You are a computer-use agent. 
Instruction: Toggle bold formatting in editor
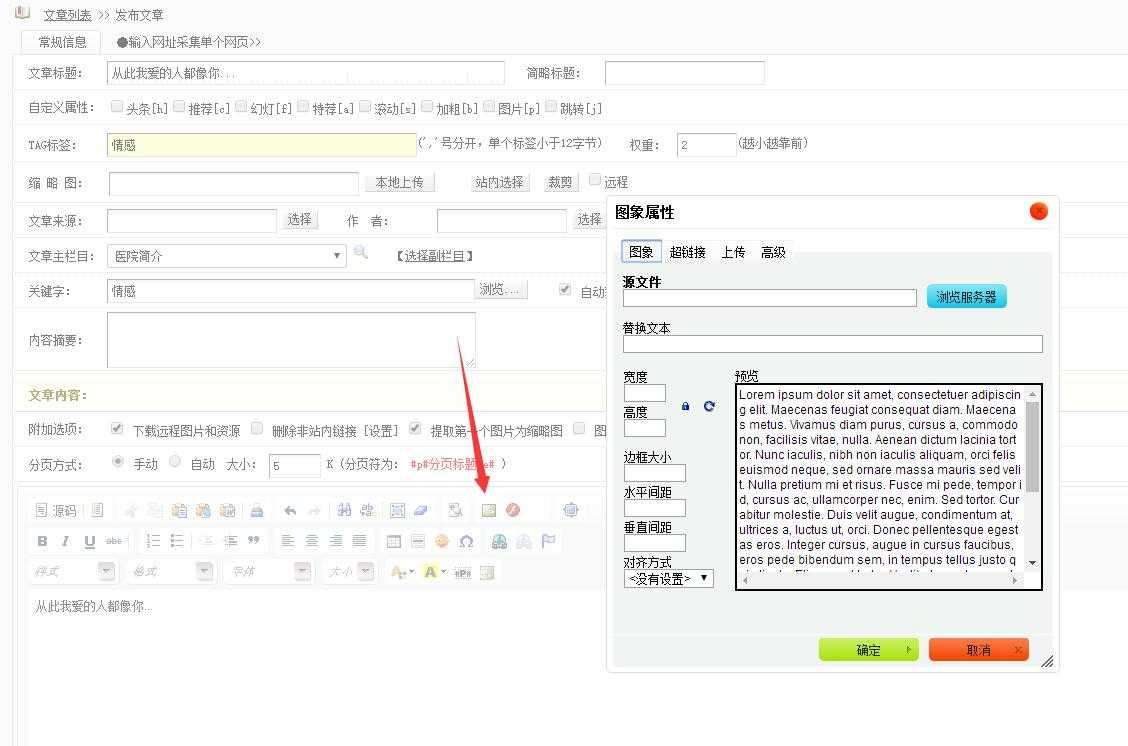click(x=42, y=541)
